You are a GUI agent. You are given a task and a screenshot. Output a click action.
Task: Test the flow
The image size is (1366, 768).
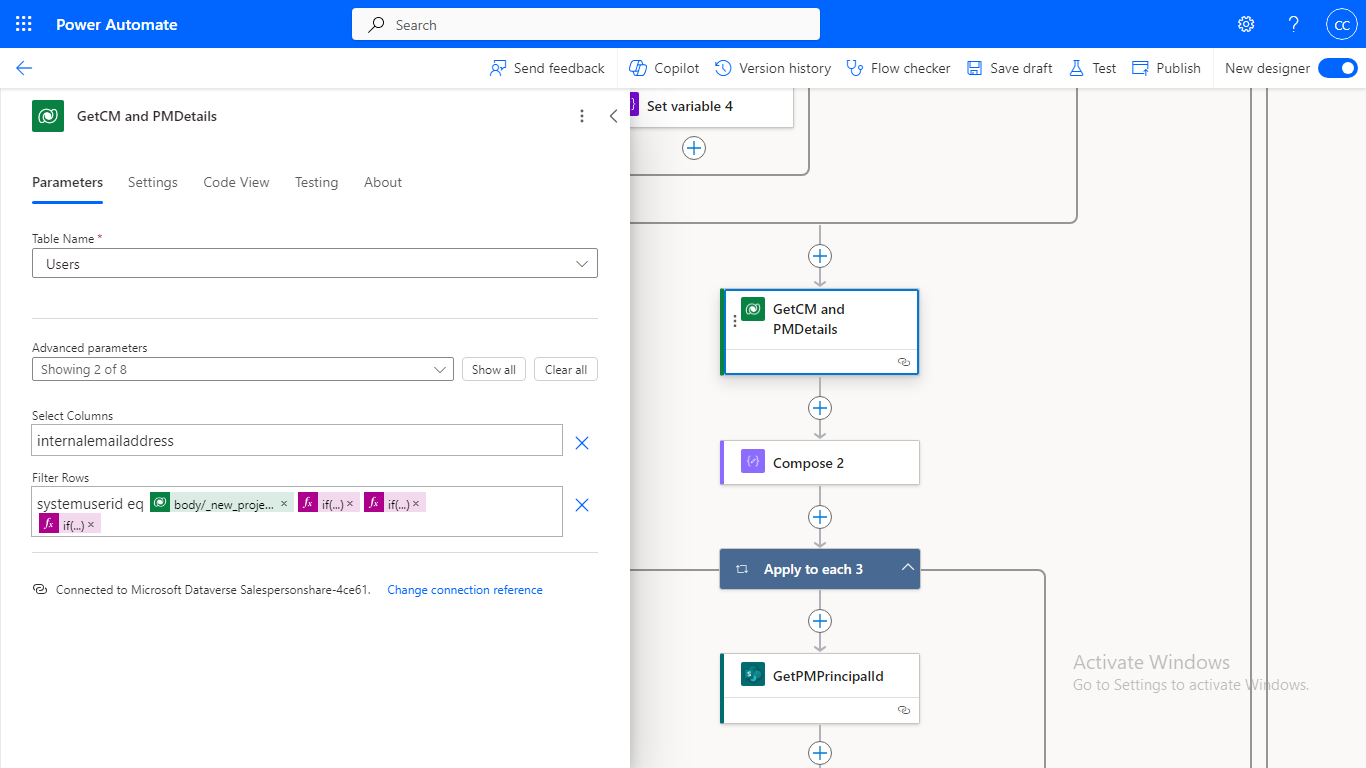click(1092, 68)
